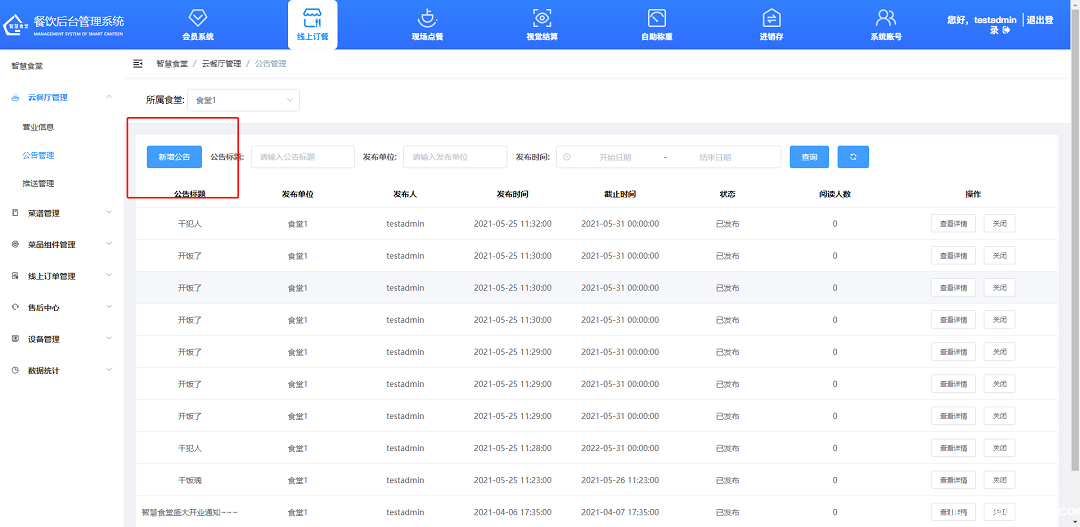Image resolution: width=1080 pixels, height=527 pixels.
Task: Go to 推送管理 in the sidebar
Action: tap(38, 183)
